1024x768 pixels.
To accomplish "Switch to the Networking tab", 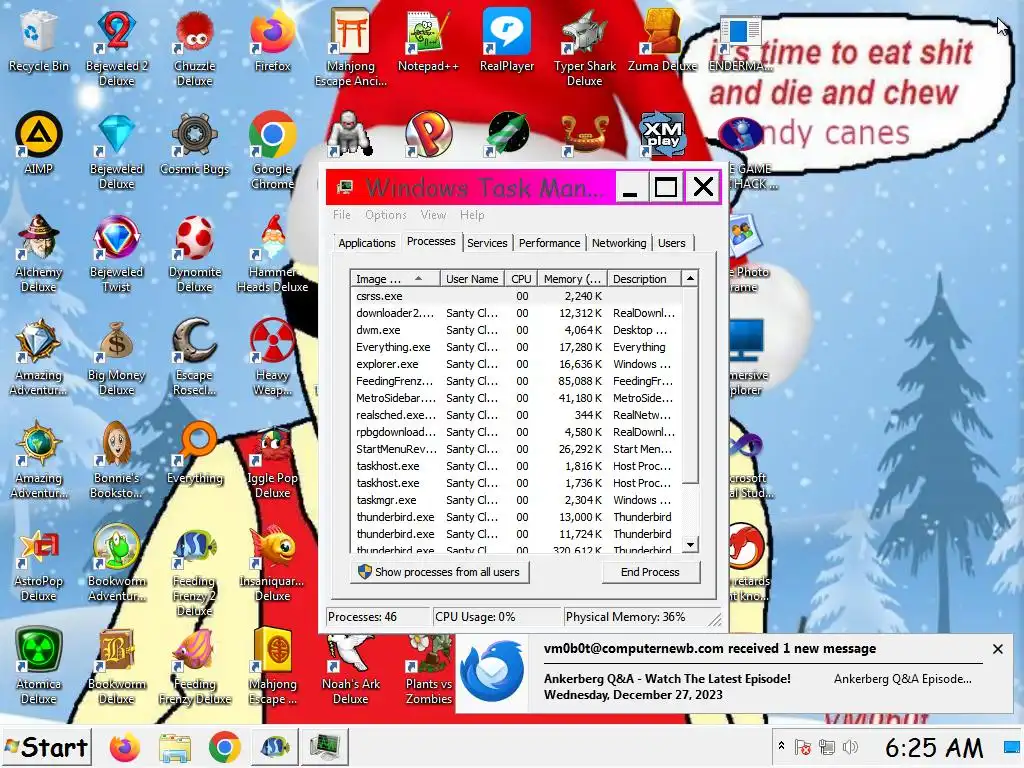I will click(619, 243).
